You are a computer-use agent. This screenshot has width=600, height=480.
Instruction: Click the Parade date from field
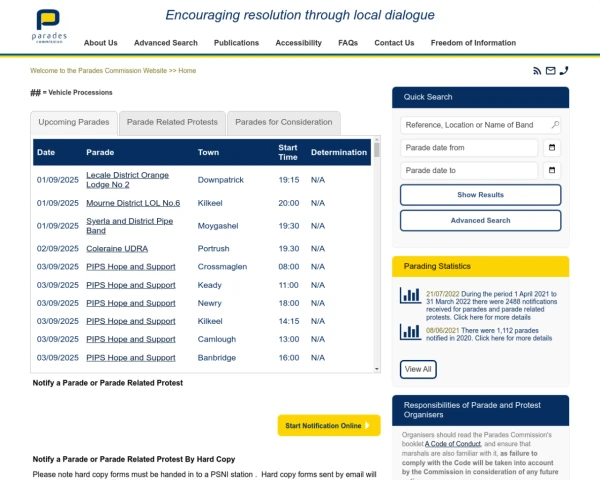click(x=470, y=148)
